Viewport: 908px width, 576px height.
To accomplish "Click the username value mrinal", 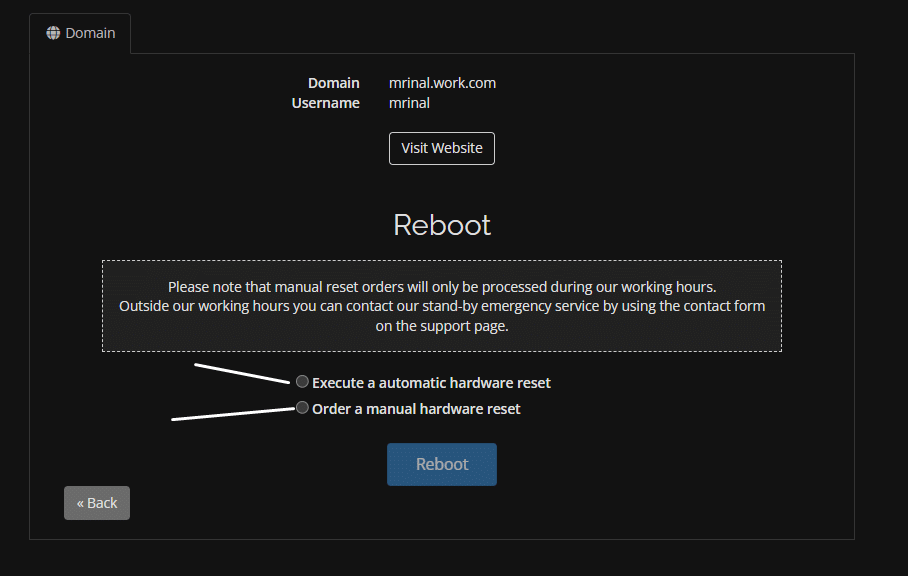I will click(409, 103).
